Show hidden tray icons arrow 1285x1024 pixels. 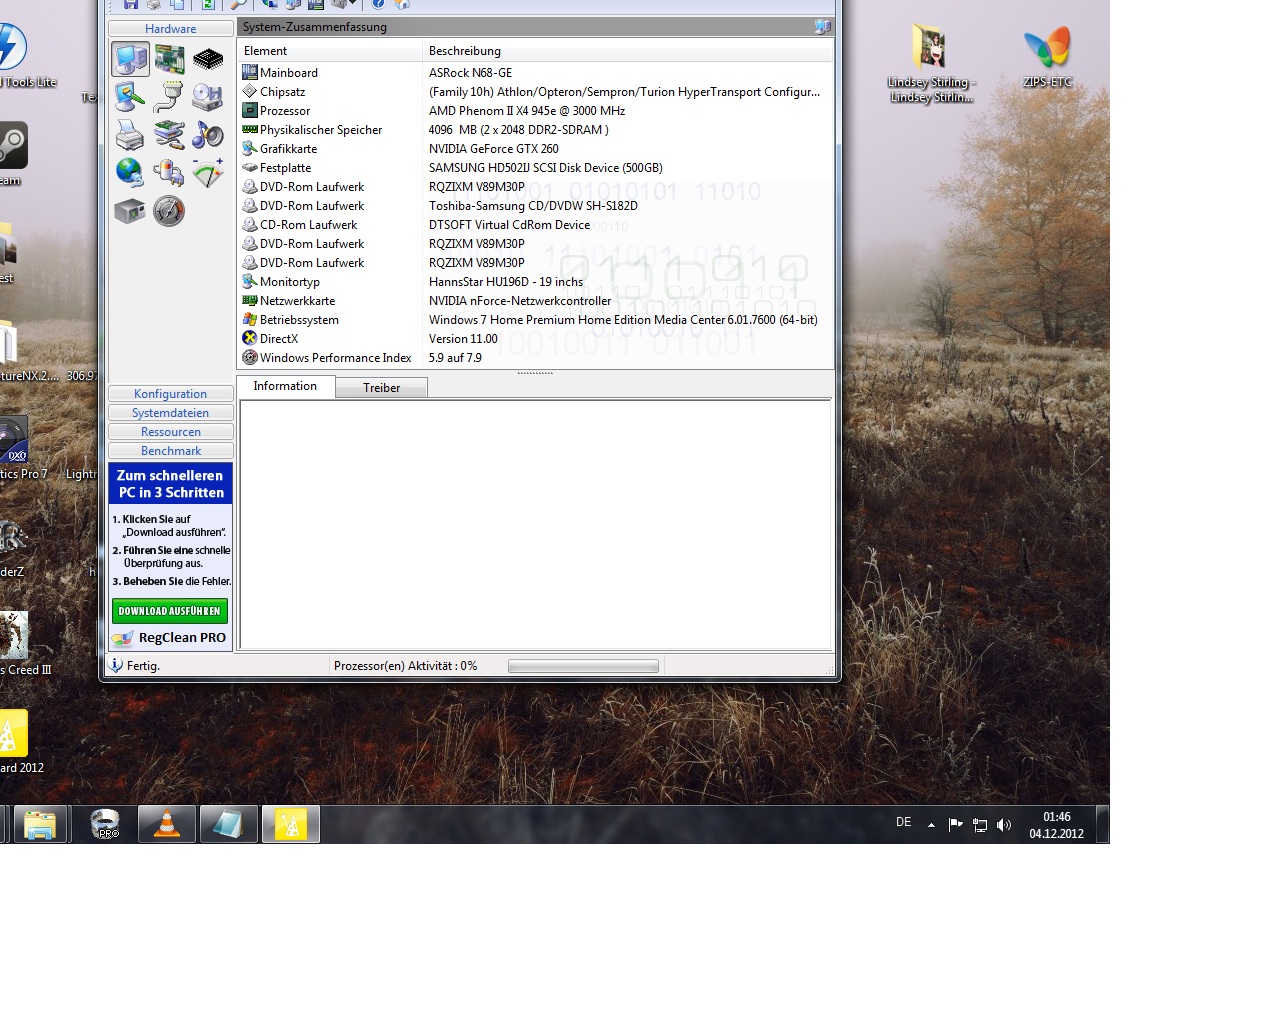coord(931,825)
